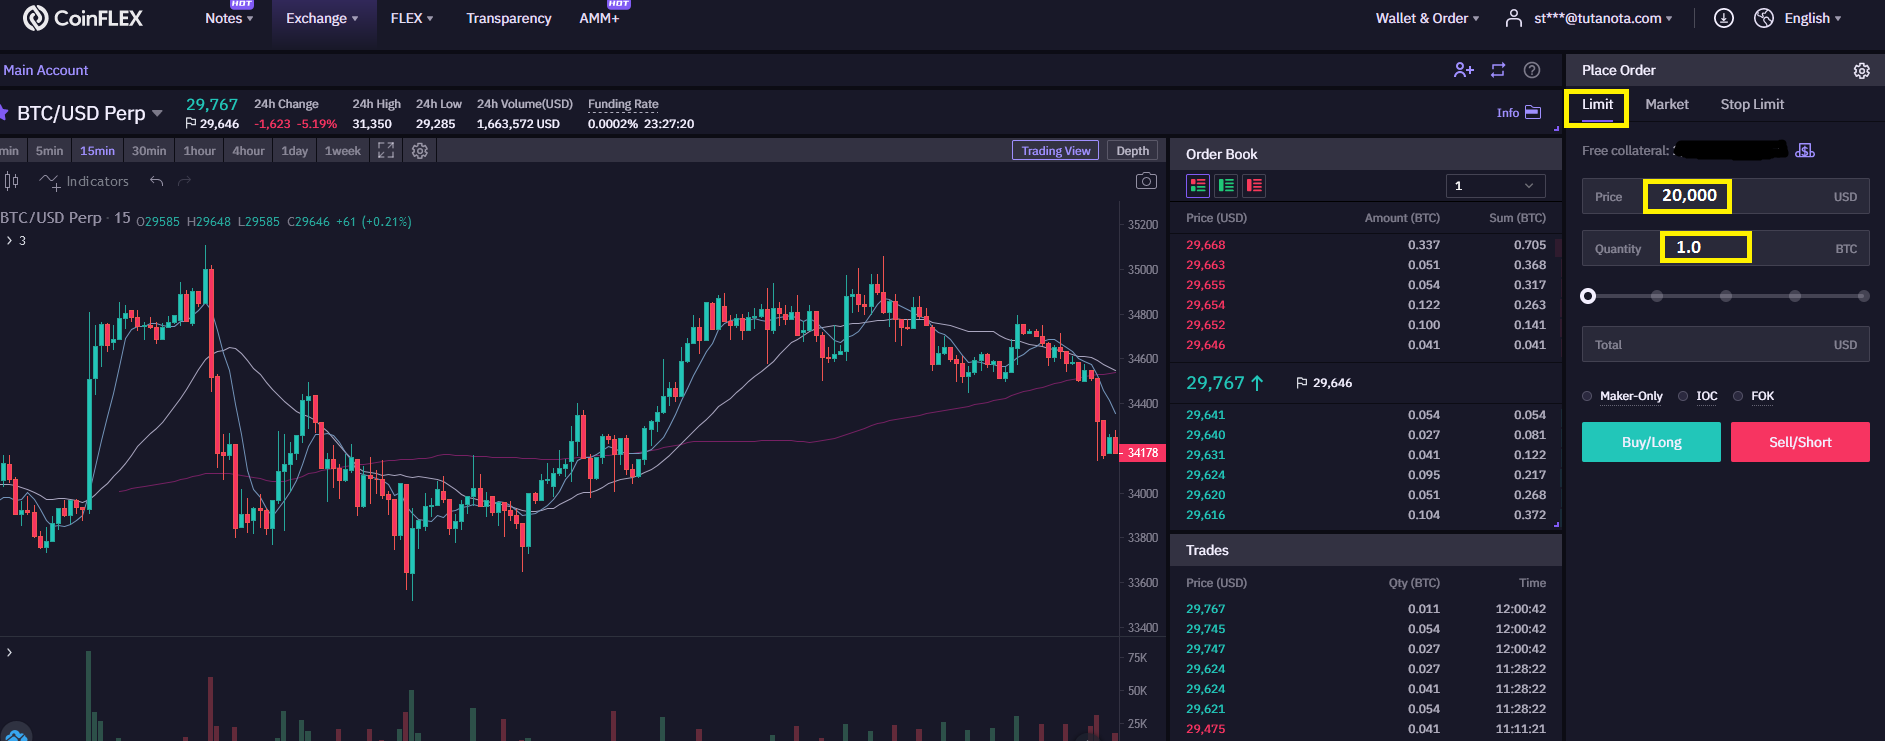Screen dimensions: 1885x741
Task: Open Place Order settings gear
Action: pos(1861,71)
